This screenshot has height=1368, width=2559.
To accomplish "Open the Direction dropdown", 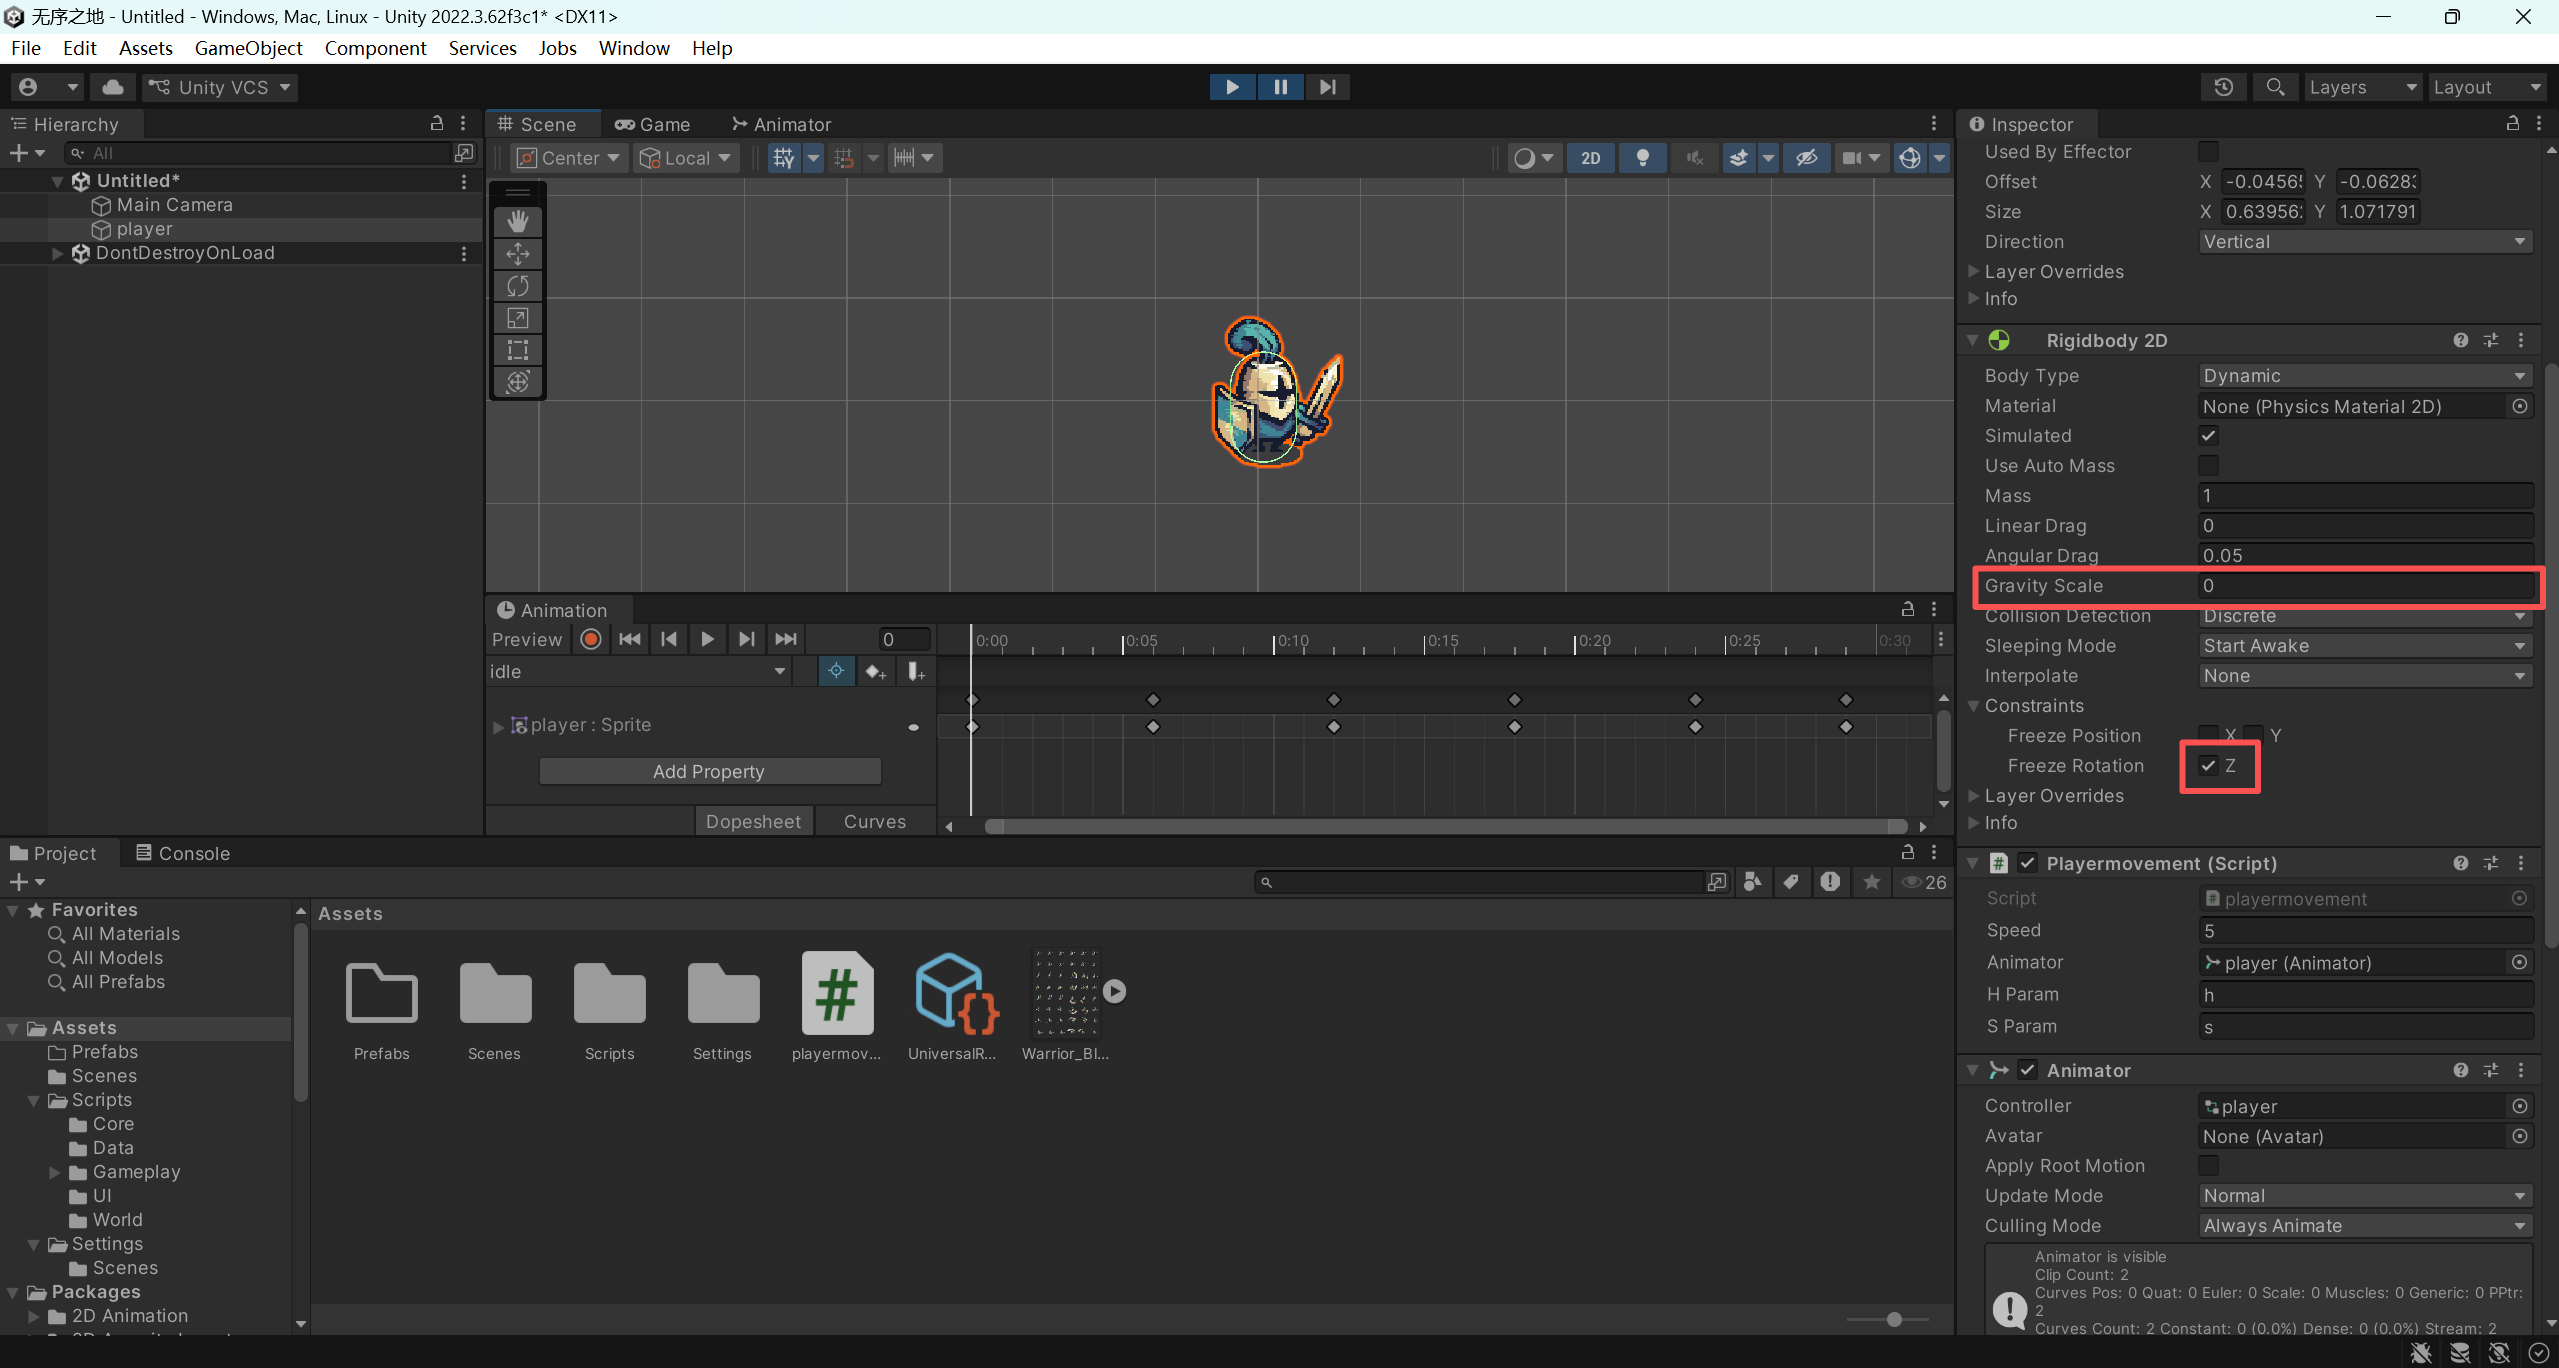I will pyautogui.click(x=2365, y=242).
